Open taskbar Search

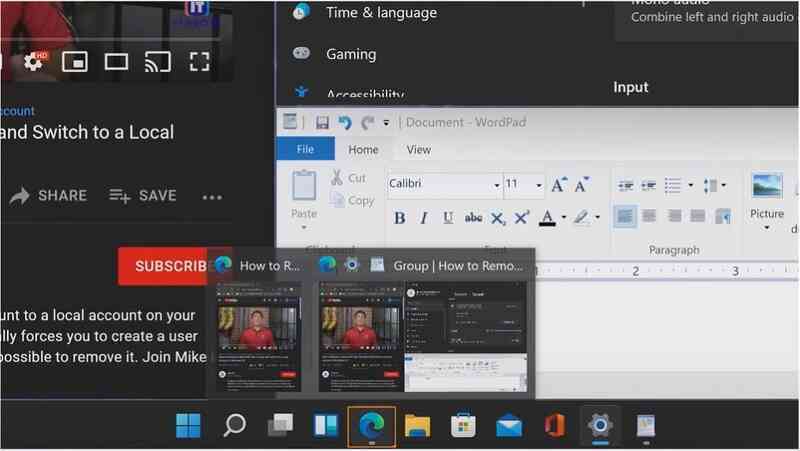[234, 425]
